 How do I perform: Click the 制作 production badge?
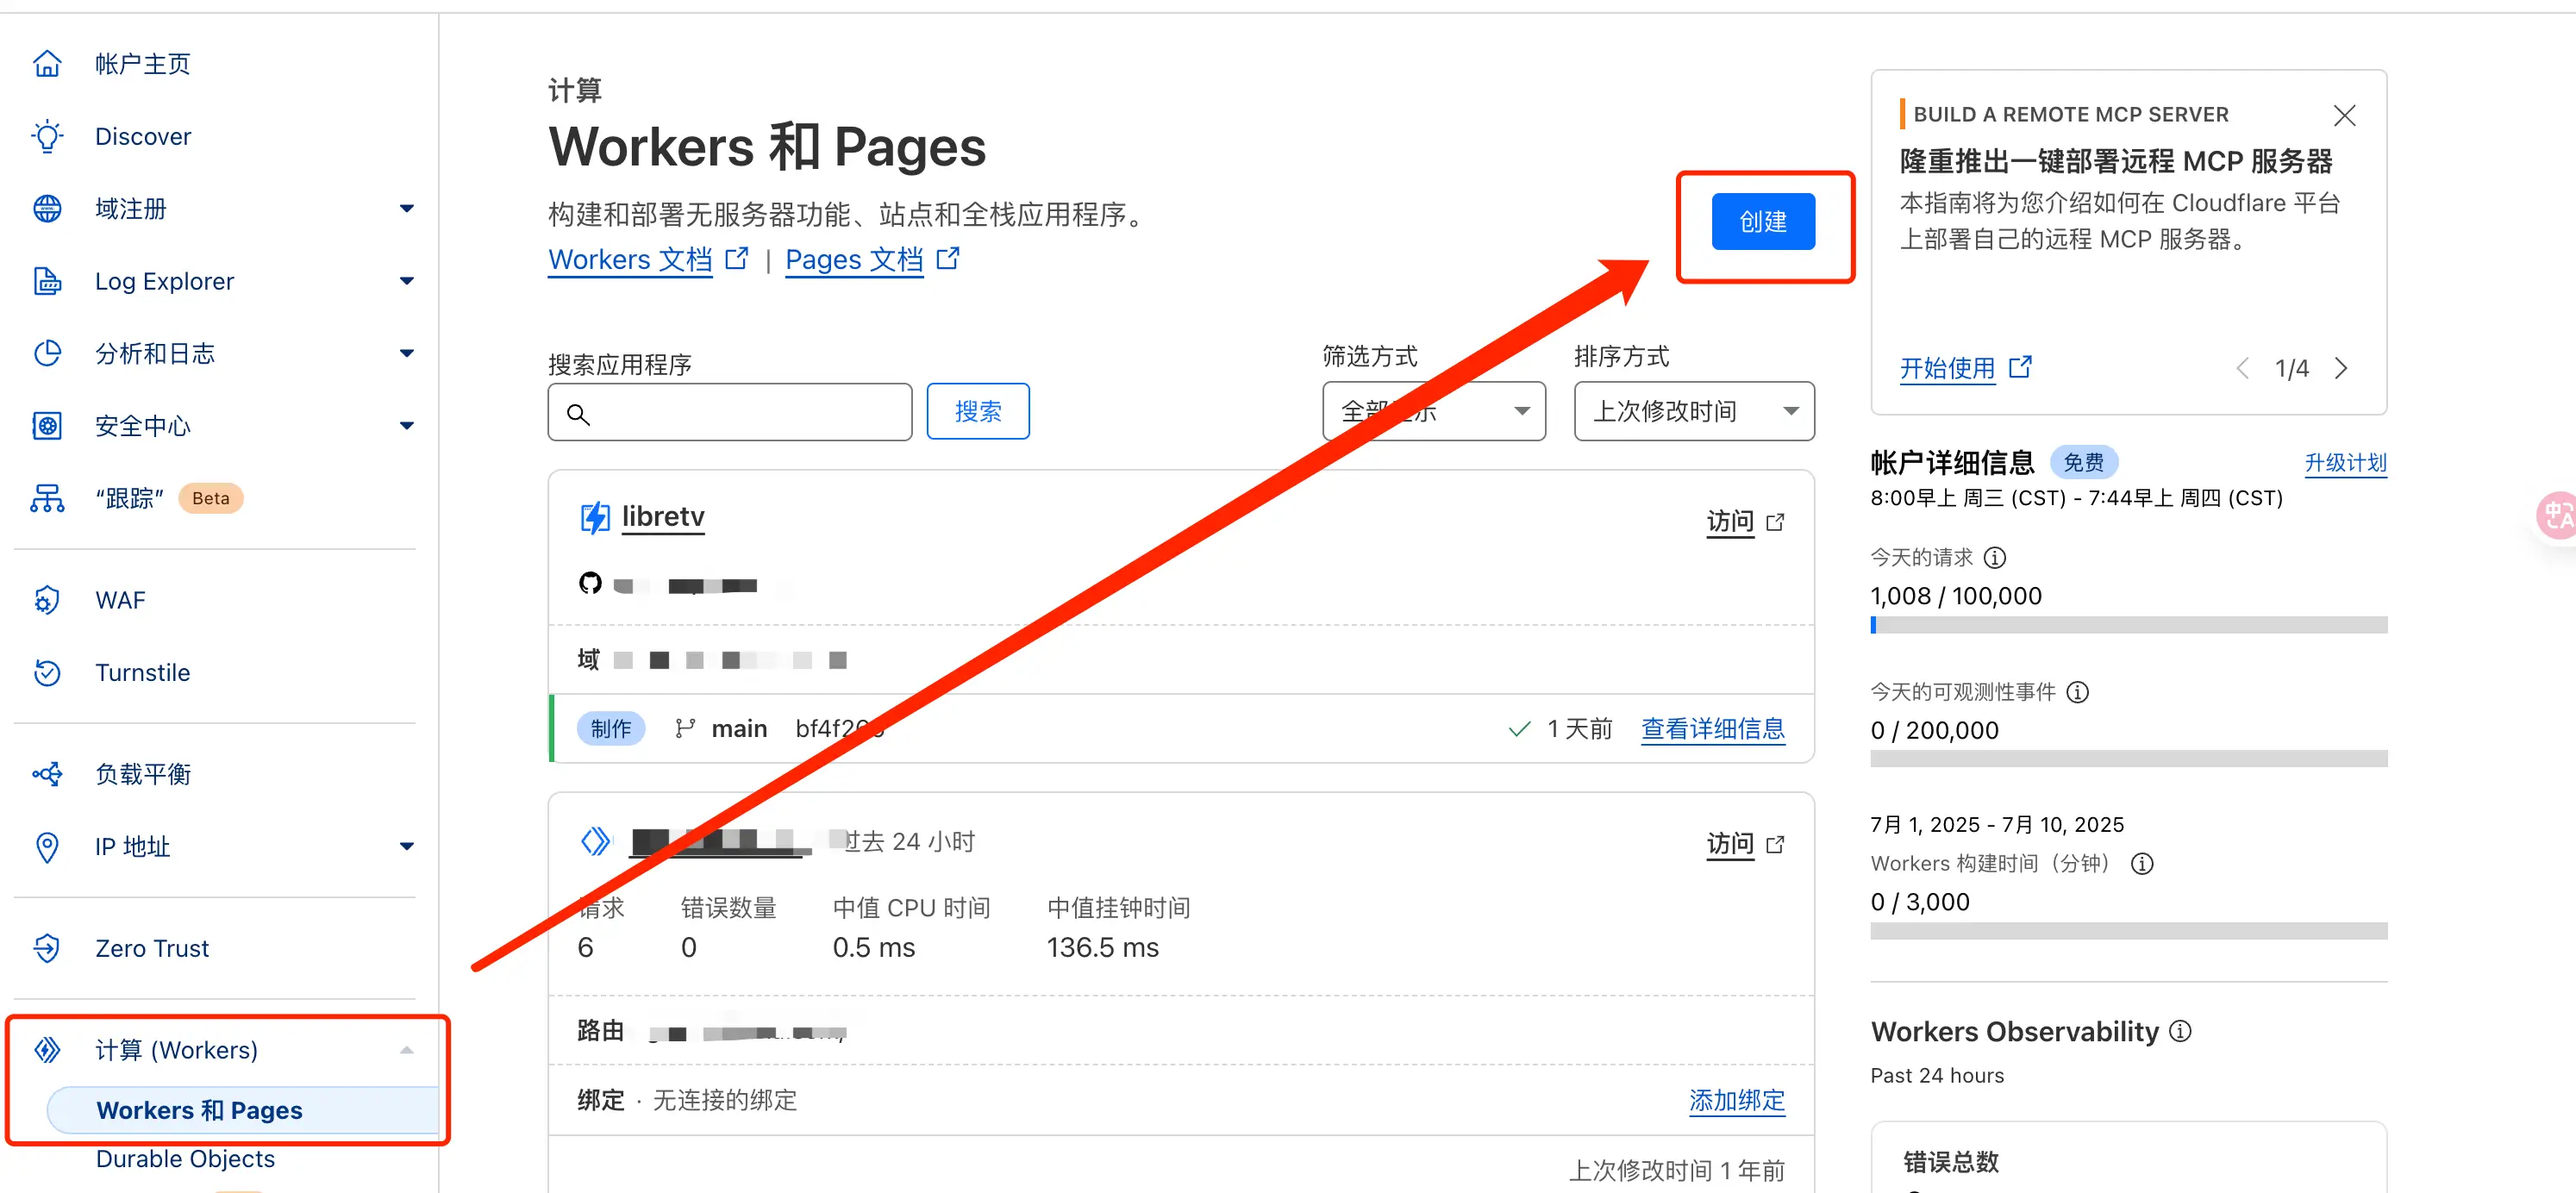(x=610, y=729)
